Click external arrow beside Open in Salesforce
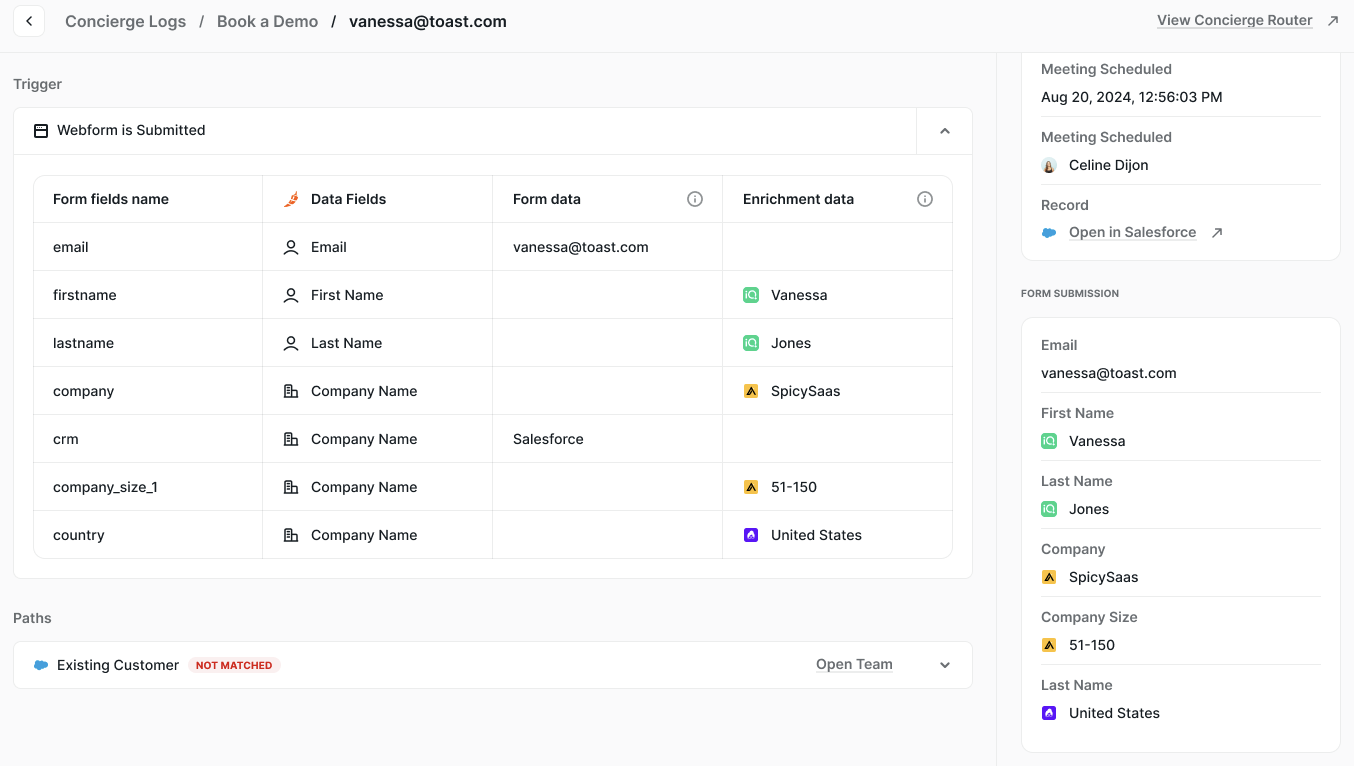Viewport: 1354px width, 766px height. pyautogui.click(x=1217, y=233)
